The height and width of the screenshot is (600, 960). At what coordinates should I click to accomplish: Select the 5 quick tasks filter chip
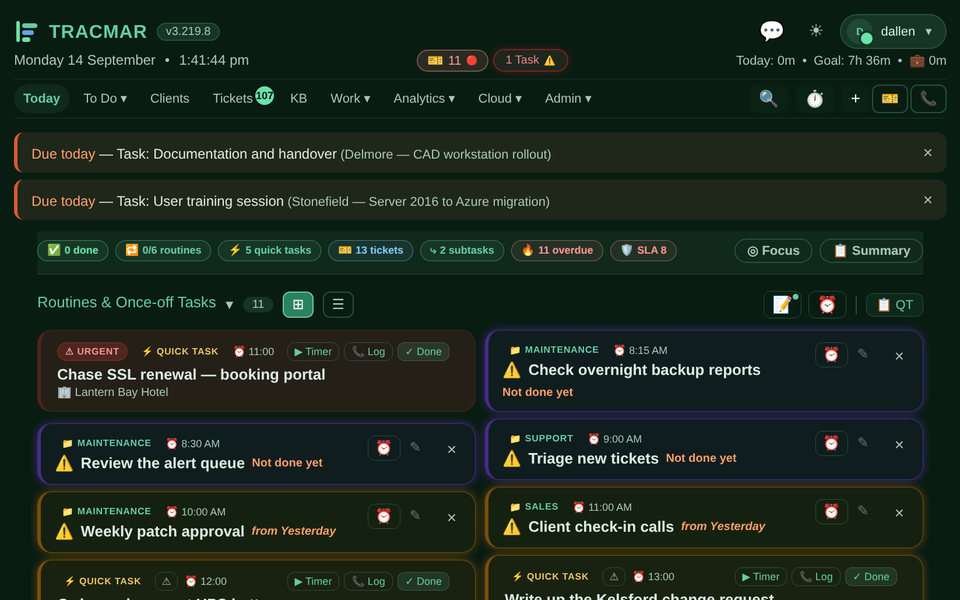(269, 250)
